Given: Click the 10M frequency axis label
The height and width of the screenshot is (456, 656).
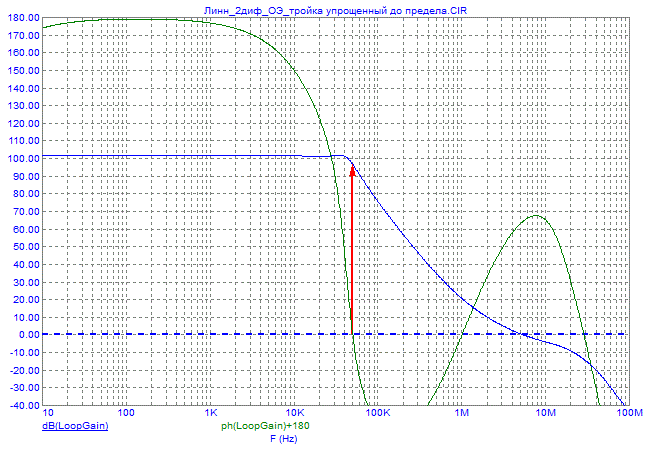Looking at the screenshot, I should (x=546, y=413).
